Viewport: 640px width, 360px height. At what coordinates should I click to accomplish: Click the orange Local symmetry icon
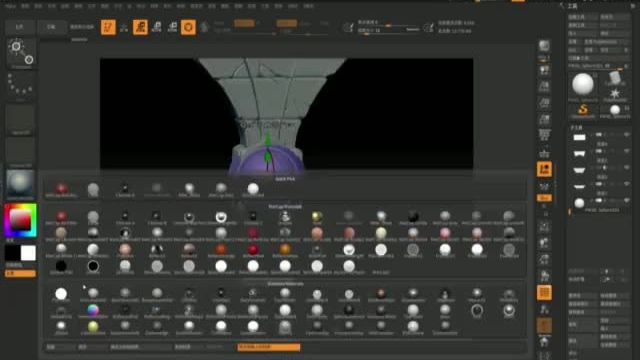(544, 169)
